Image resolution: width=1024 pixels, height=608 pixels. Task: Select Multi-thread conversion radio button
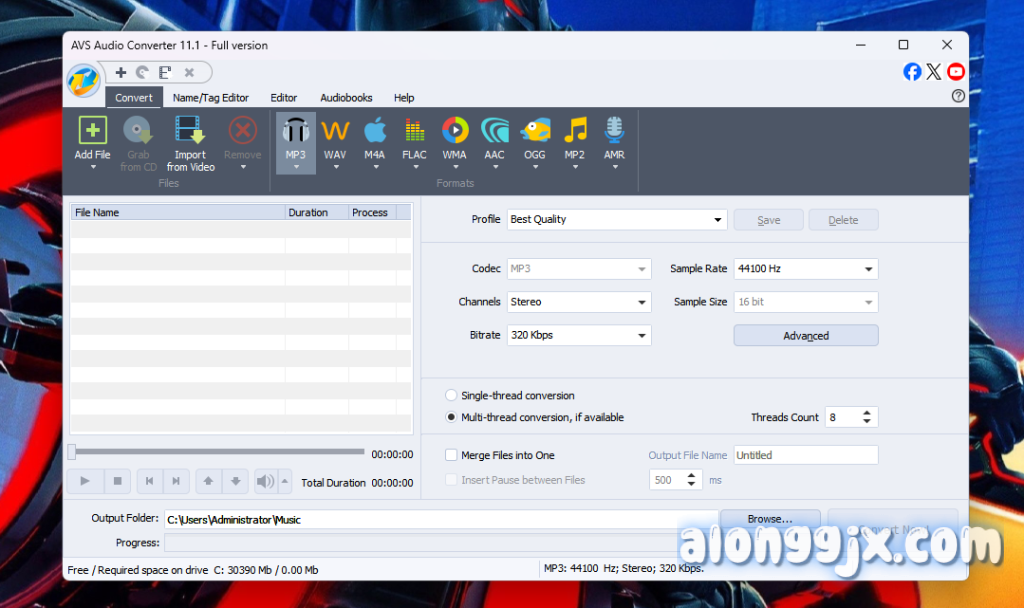451,418
